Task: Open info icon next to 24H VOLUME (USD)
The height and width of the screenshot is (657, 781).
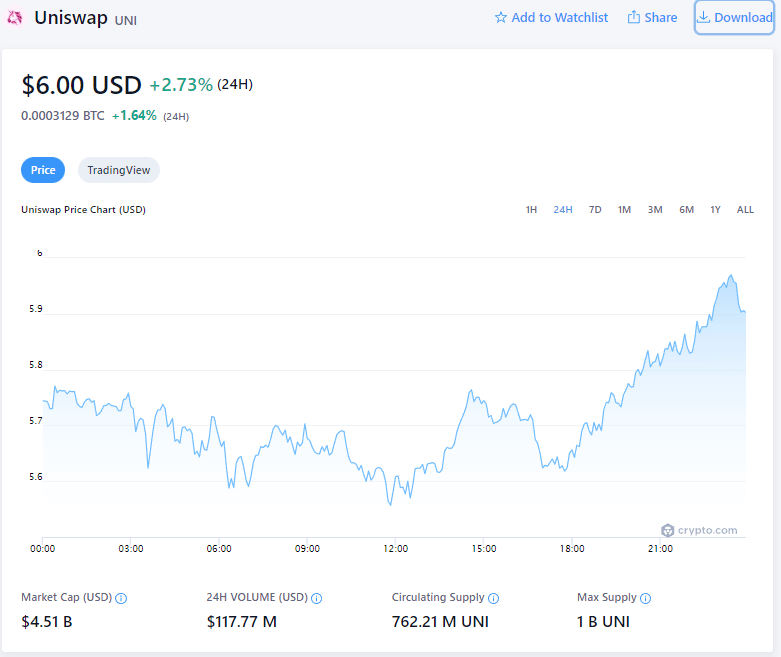Action: click(316, 598)
